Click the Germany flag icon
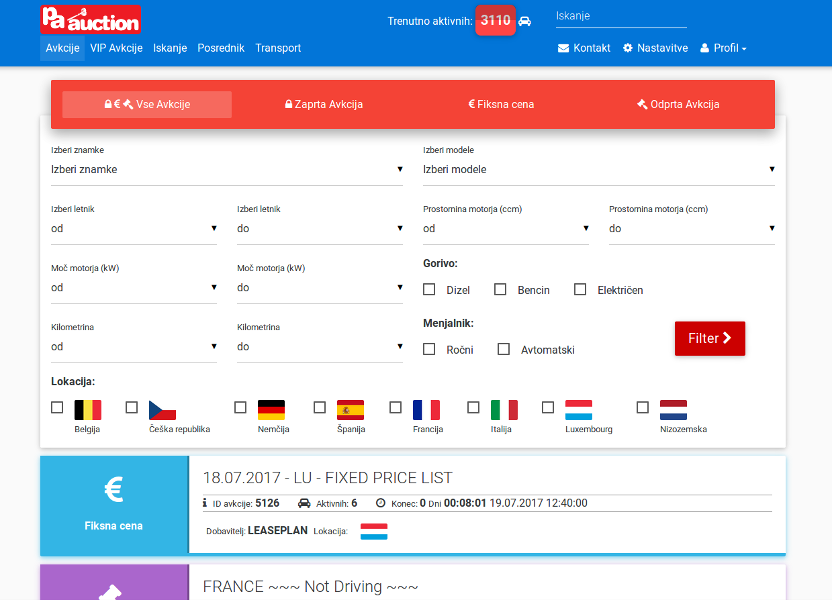832x600 pixels. [x=271, y=409]
